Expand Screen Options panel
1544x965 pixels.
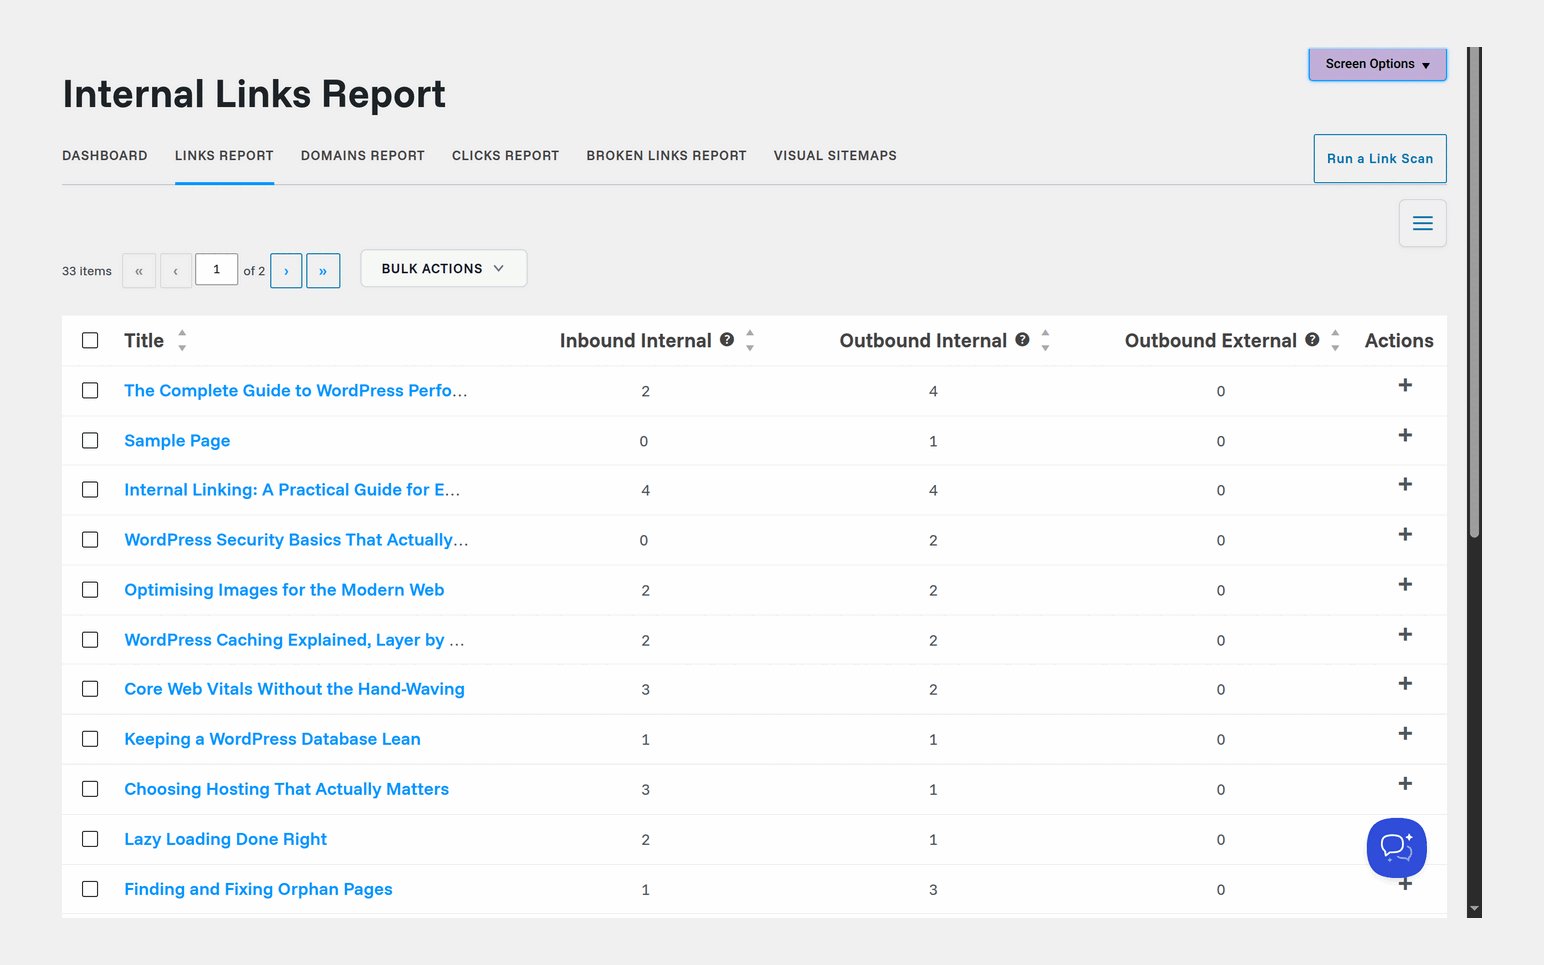pyautogui.click(x=1377, y=64)
